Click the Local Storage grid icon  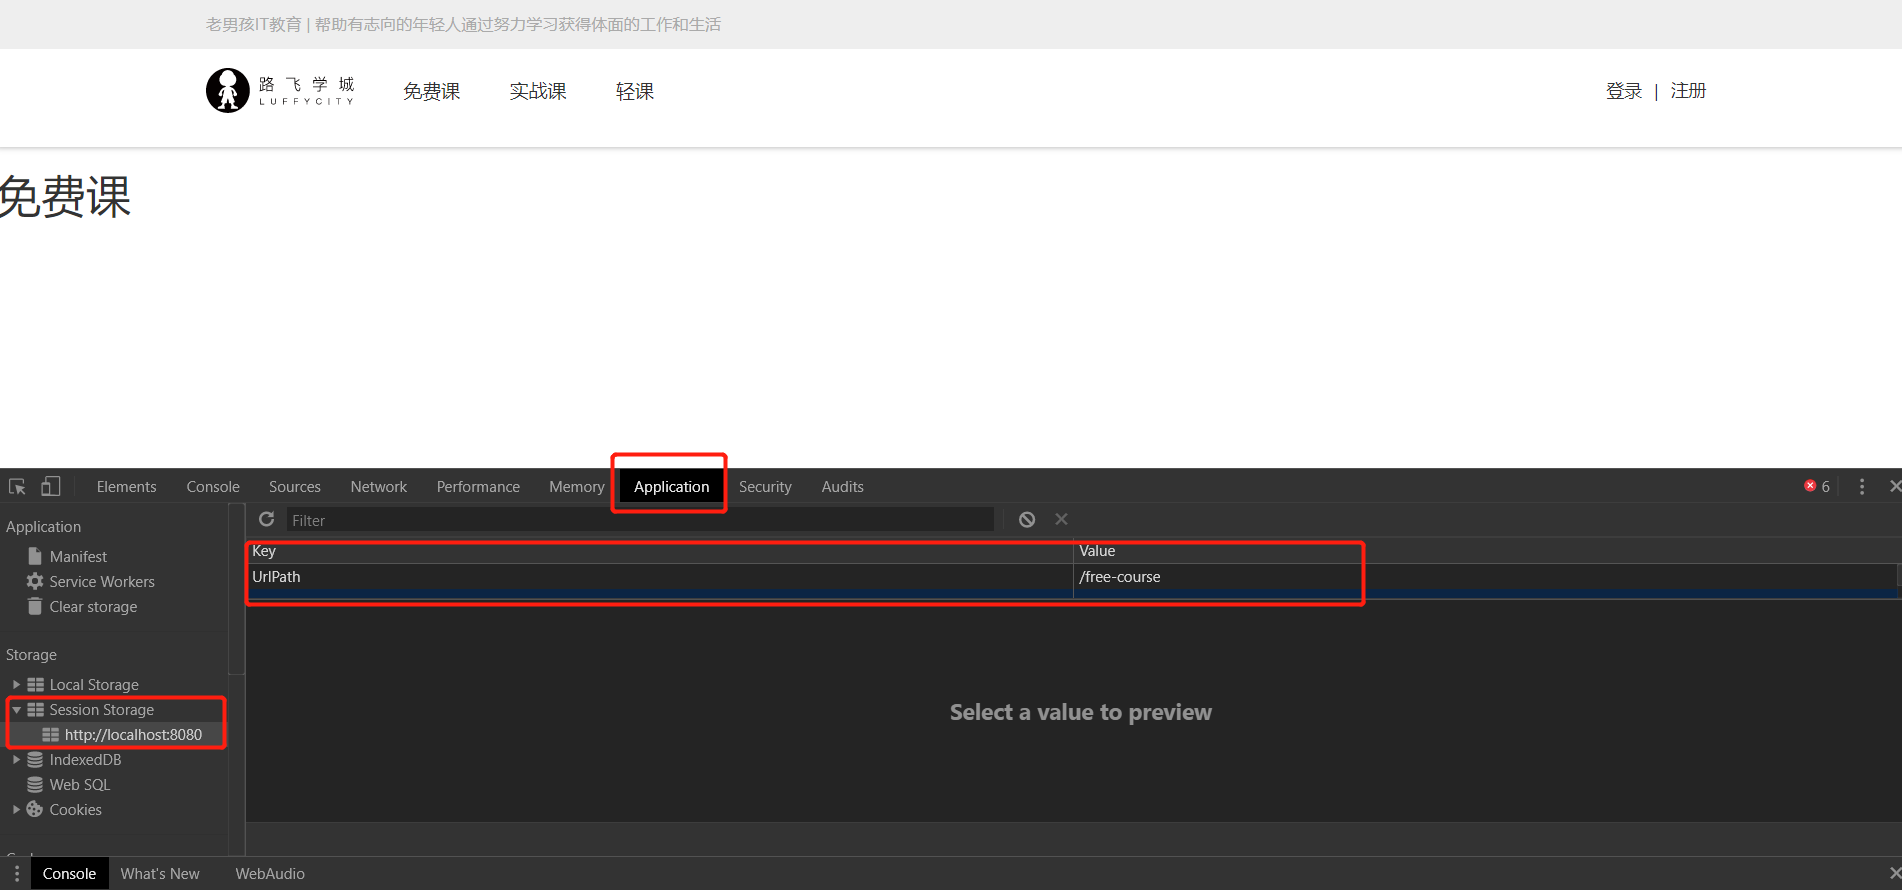point(36,684)
